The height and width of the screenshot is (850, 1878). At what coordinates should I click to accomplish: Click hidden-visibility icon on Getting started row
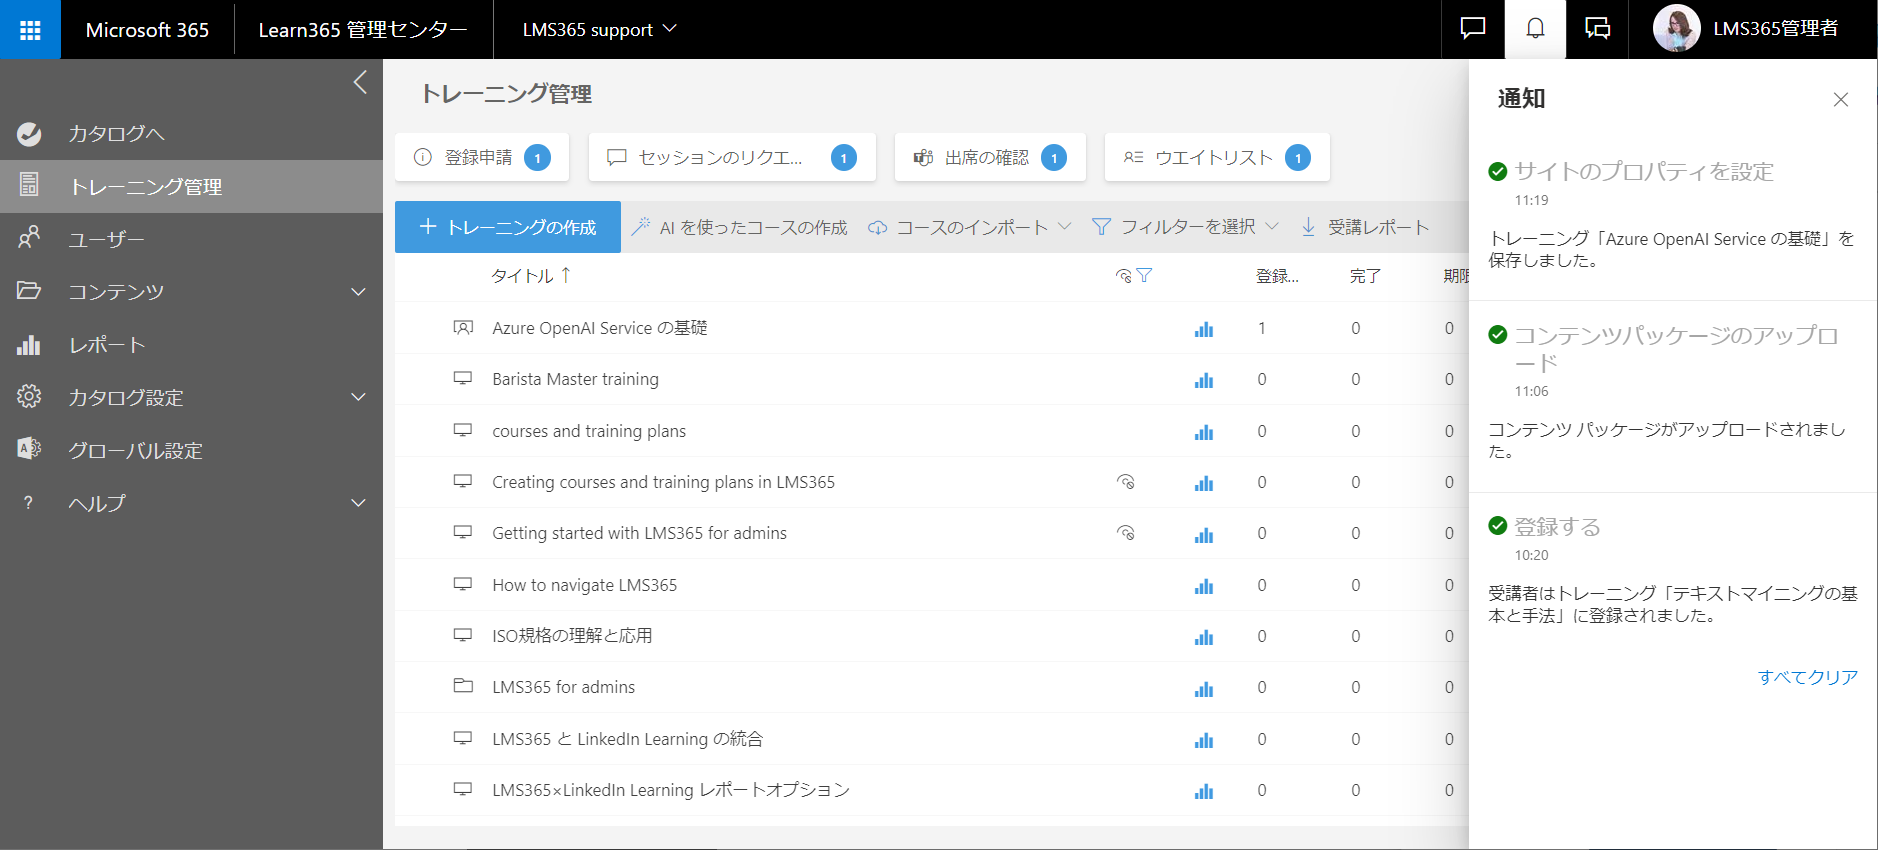pos(1125,533)
